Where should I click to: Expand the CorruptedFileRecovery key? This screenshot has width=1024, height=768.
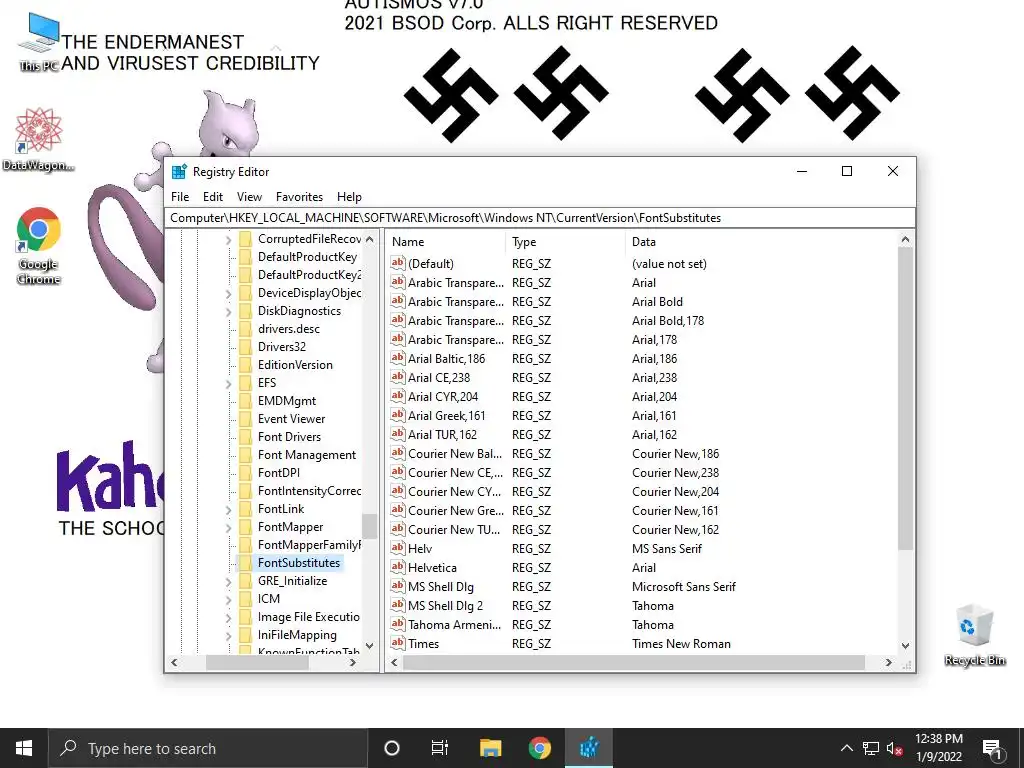(228, 240)
